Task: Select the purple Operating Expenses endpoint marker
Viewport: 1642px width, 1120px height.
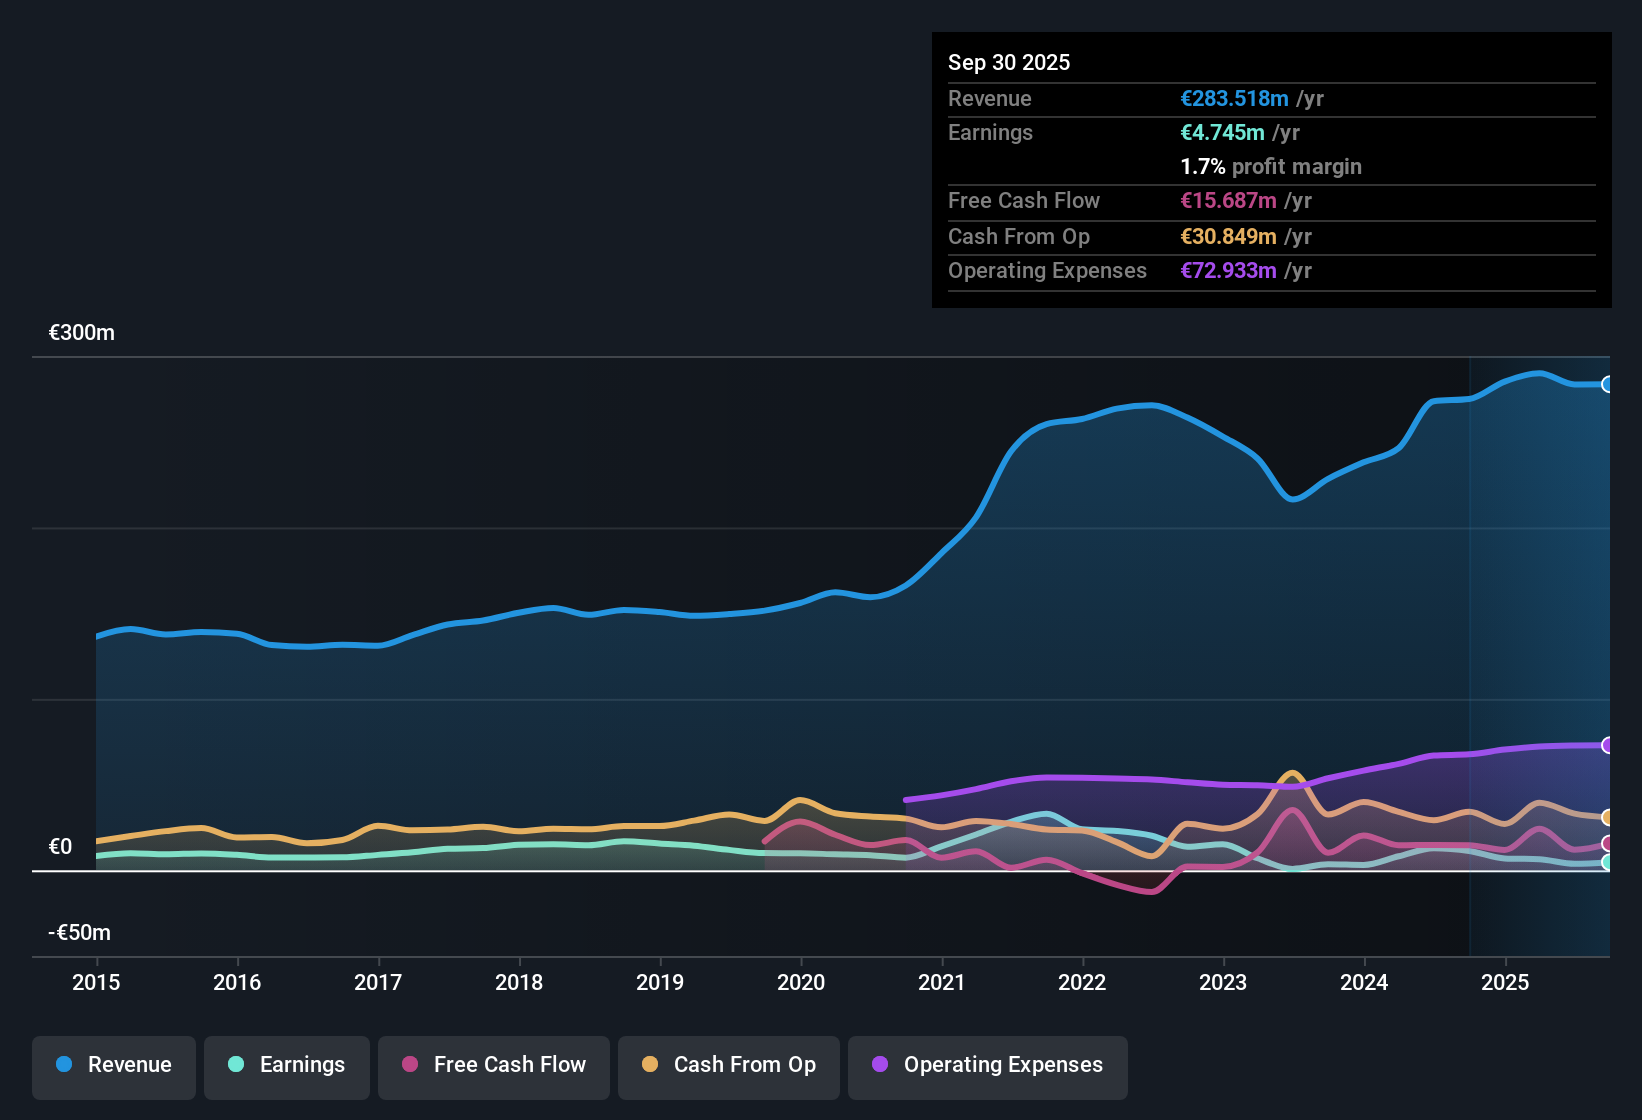Action: (x=1608, y=744)
